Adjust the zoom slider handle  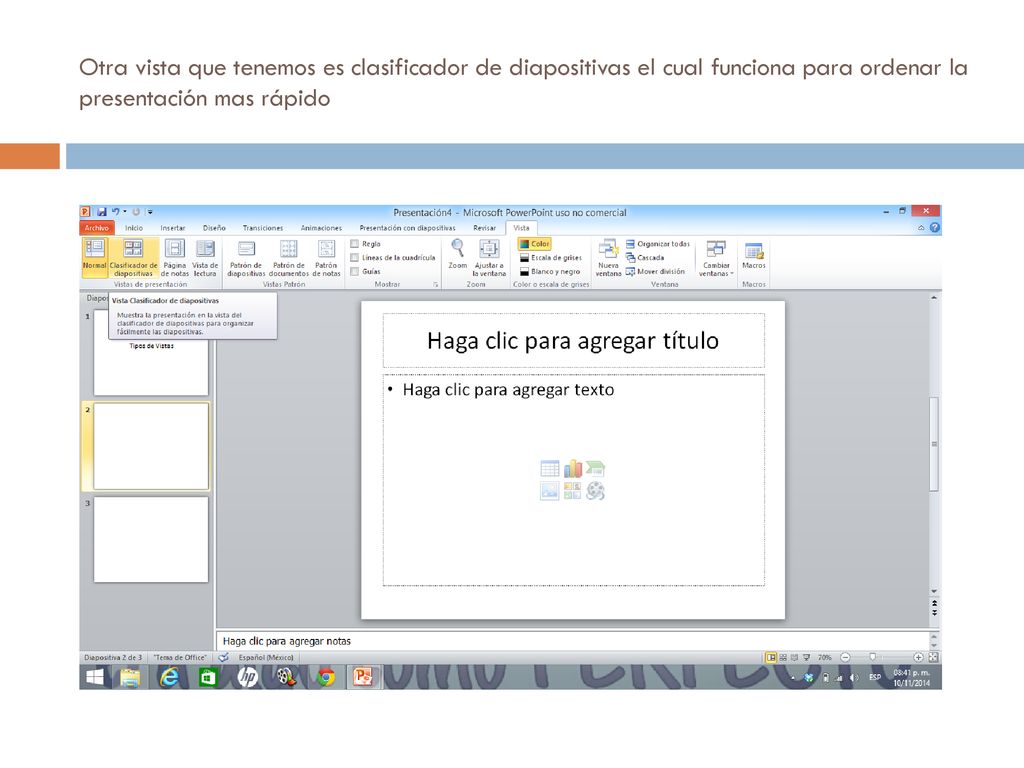pyautogui.click(x=872, y=657)
